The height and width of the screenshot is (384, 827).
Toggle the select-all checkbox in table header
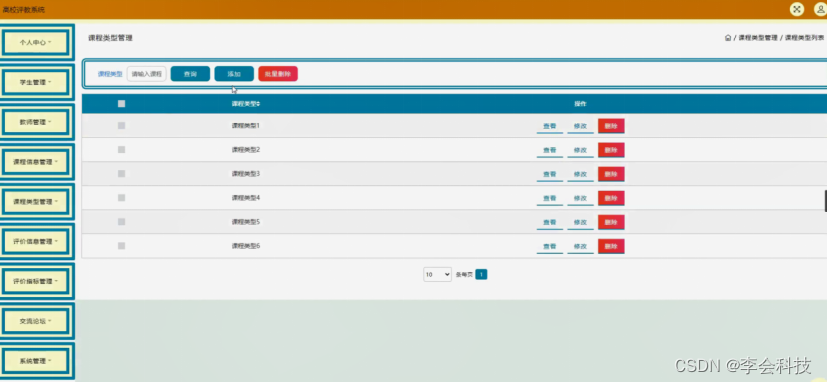click(x=121, y=104)
